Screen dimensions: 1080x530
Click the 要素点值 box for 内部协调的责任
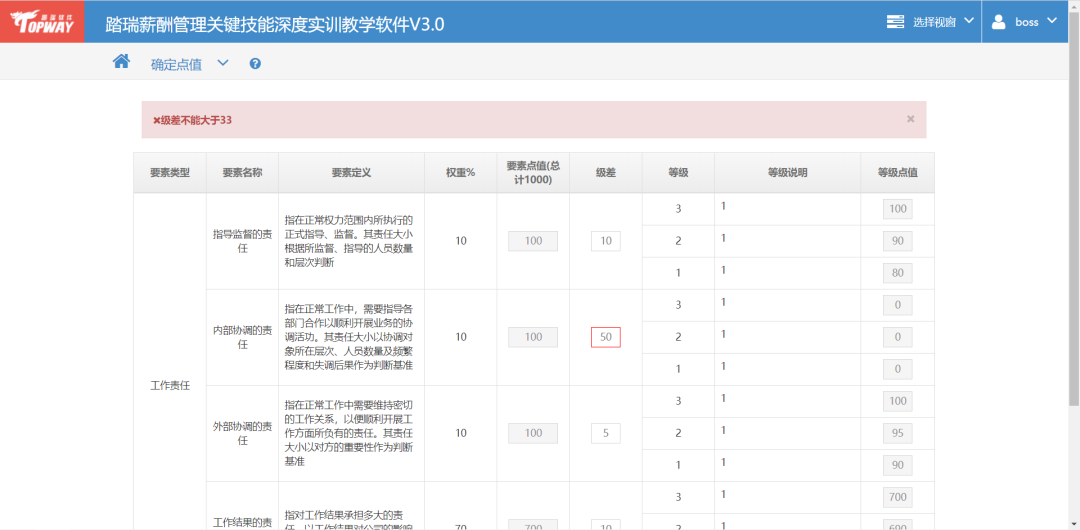click(x=533, y=337)
